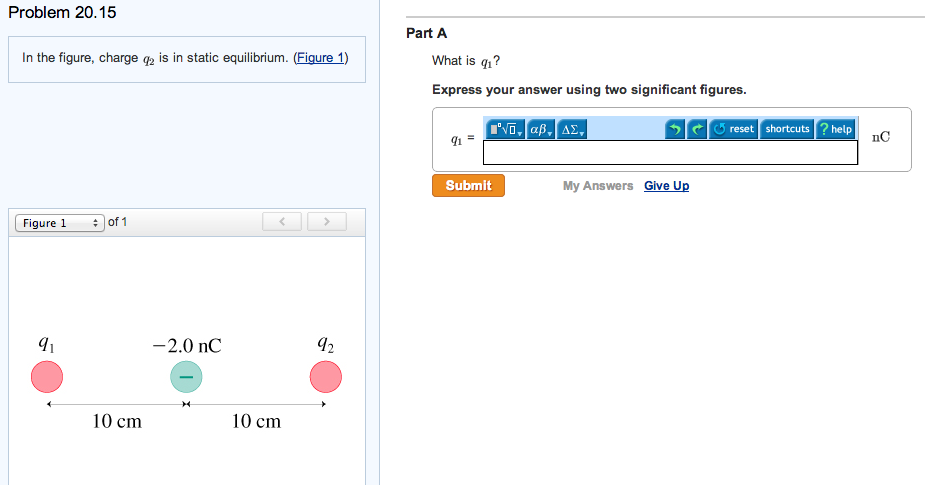925x485 pixels.
Task: Click the q1 red charge circle
Action: (47, 377)
